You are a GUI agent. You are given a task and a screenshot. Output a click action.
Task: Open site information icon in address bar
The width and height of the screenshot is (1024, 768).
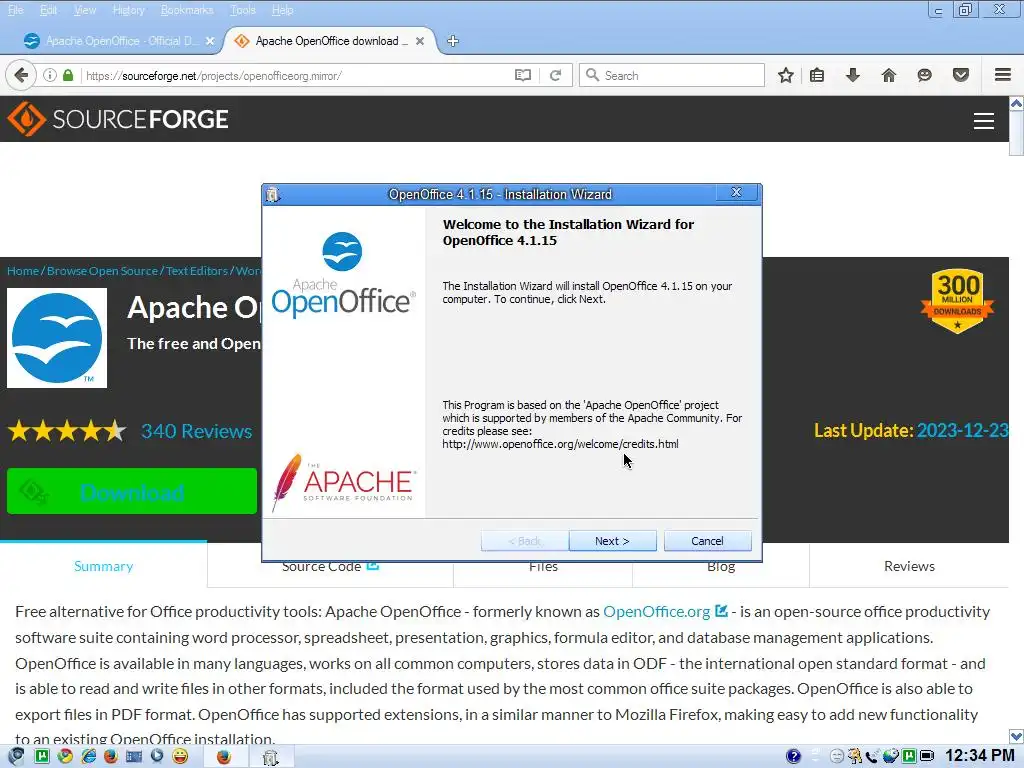(x=50, y=75)
